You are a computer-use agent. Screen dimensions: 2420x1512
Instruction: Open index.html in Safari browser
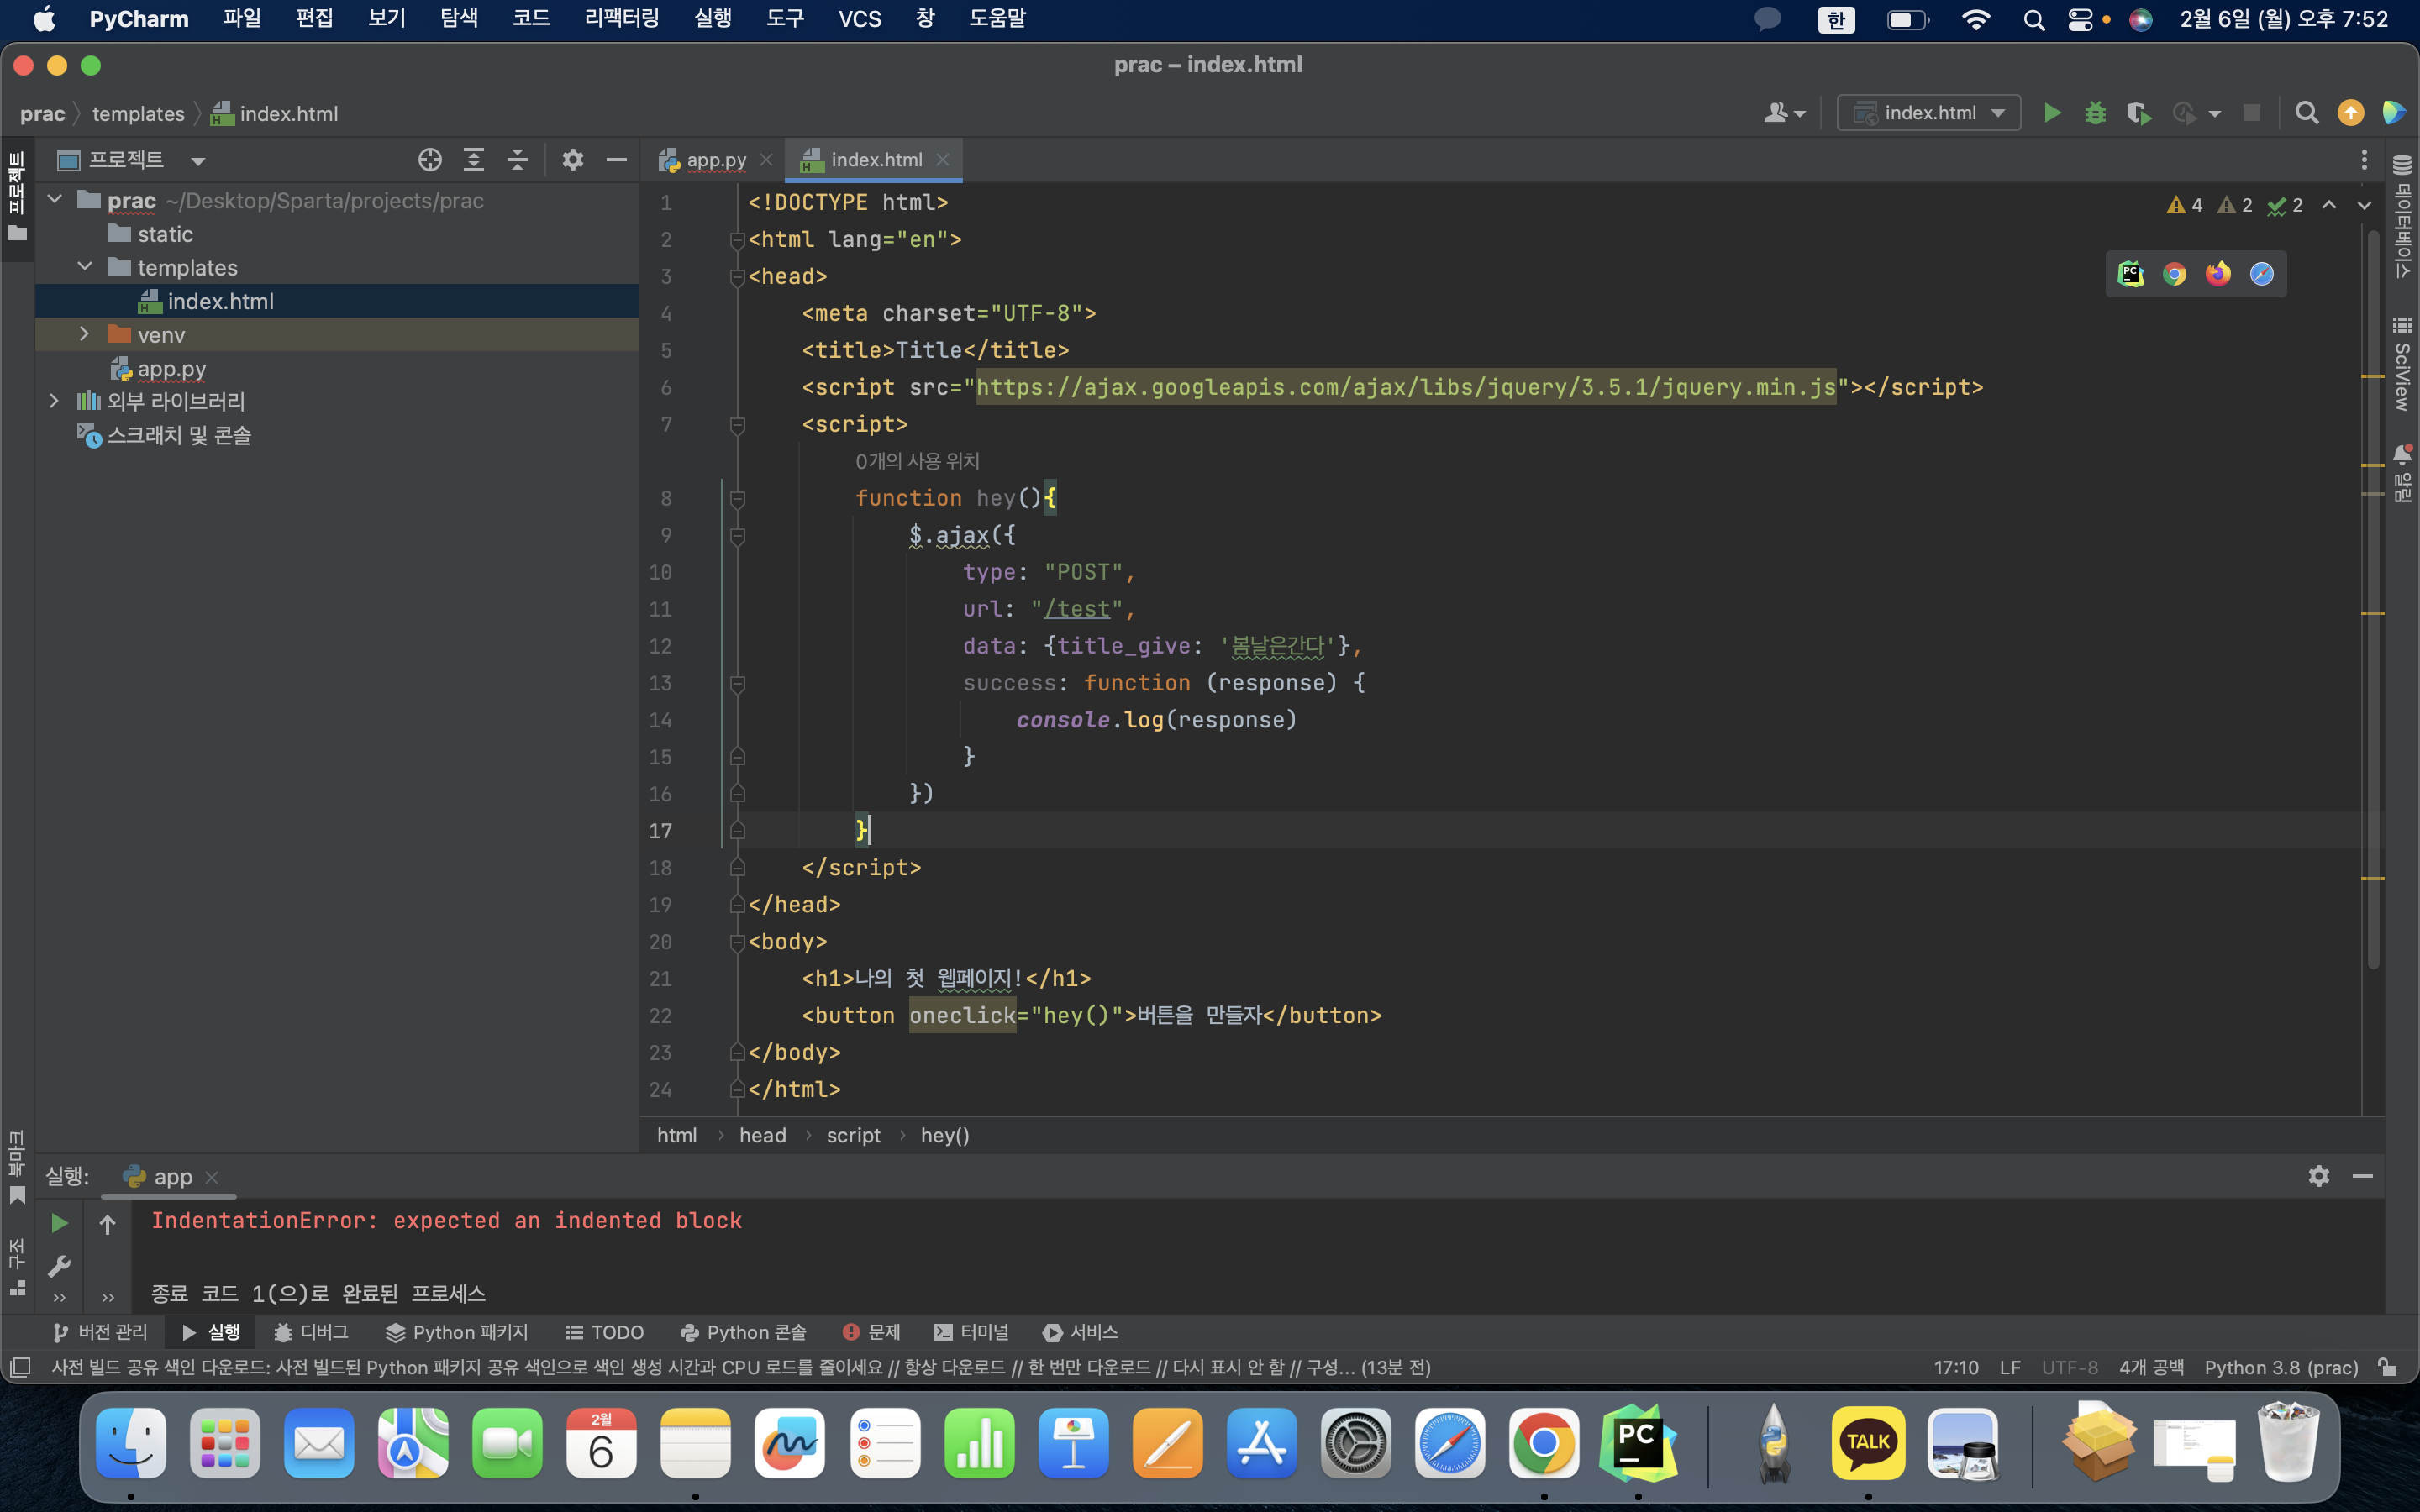[x=2261, y=274]
